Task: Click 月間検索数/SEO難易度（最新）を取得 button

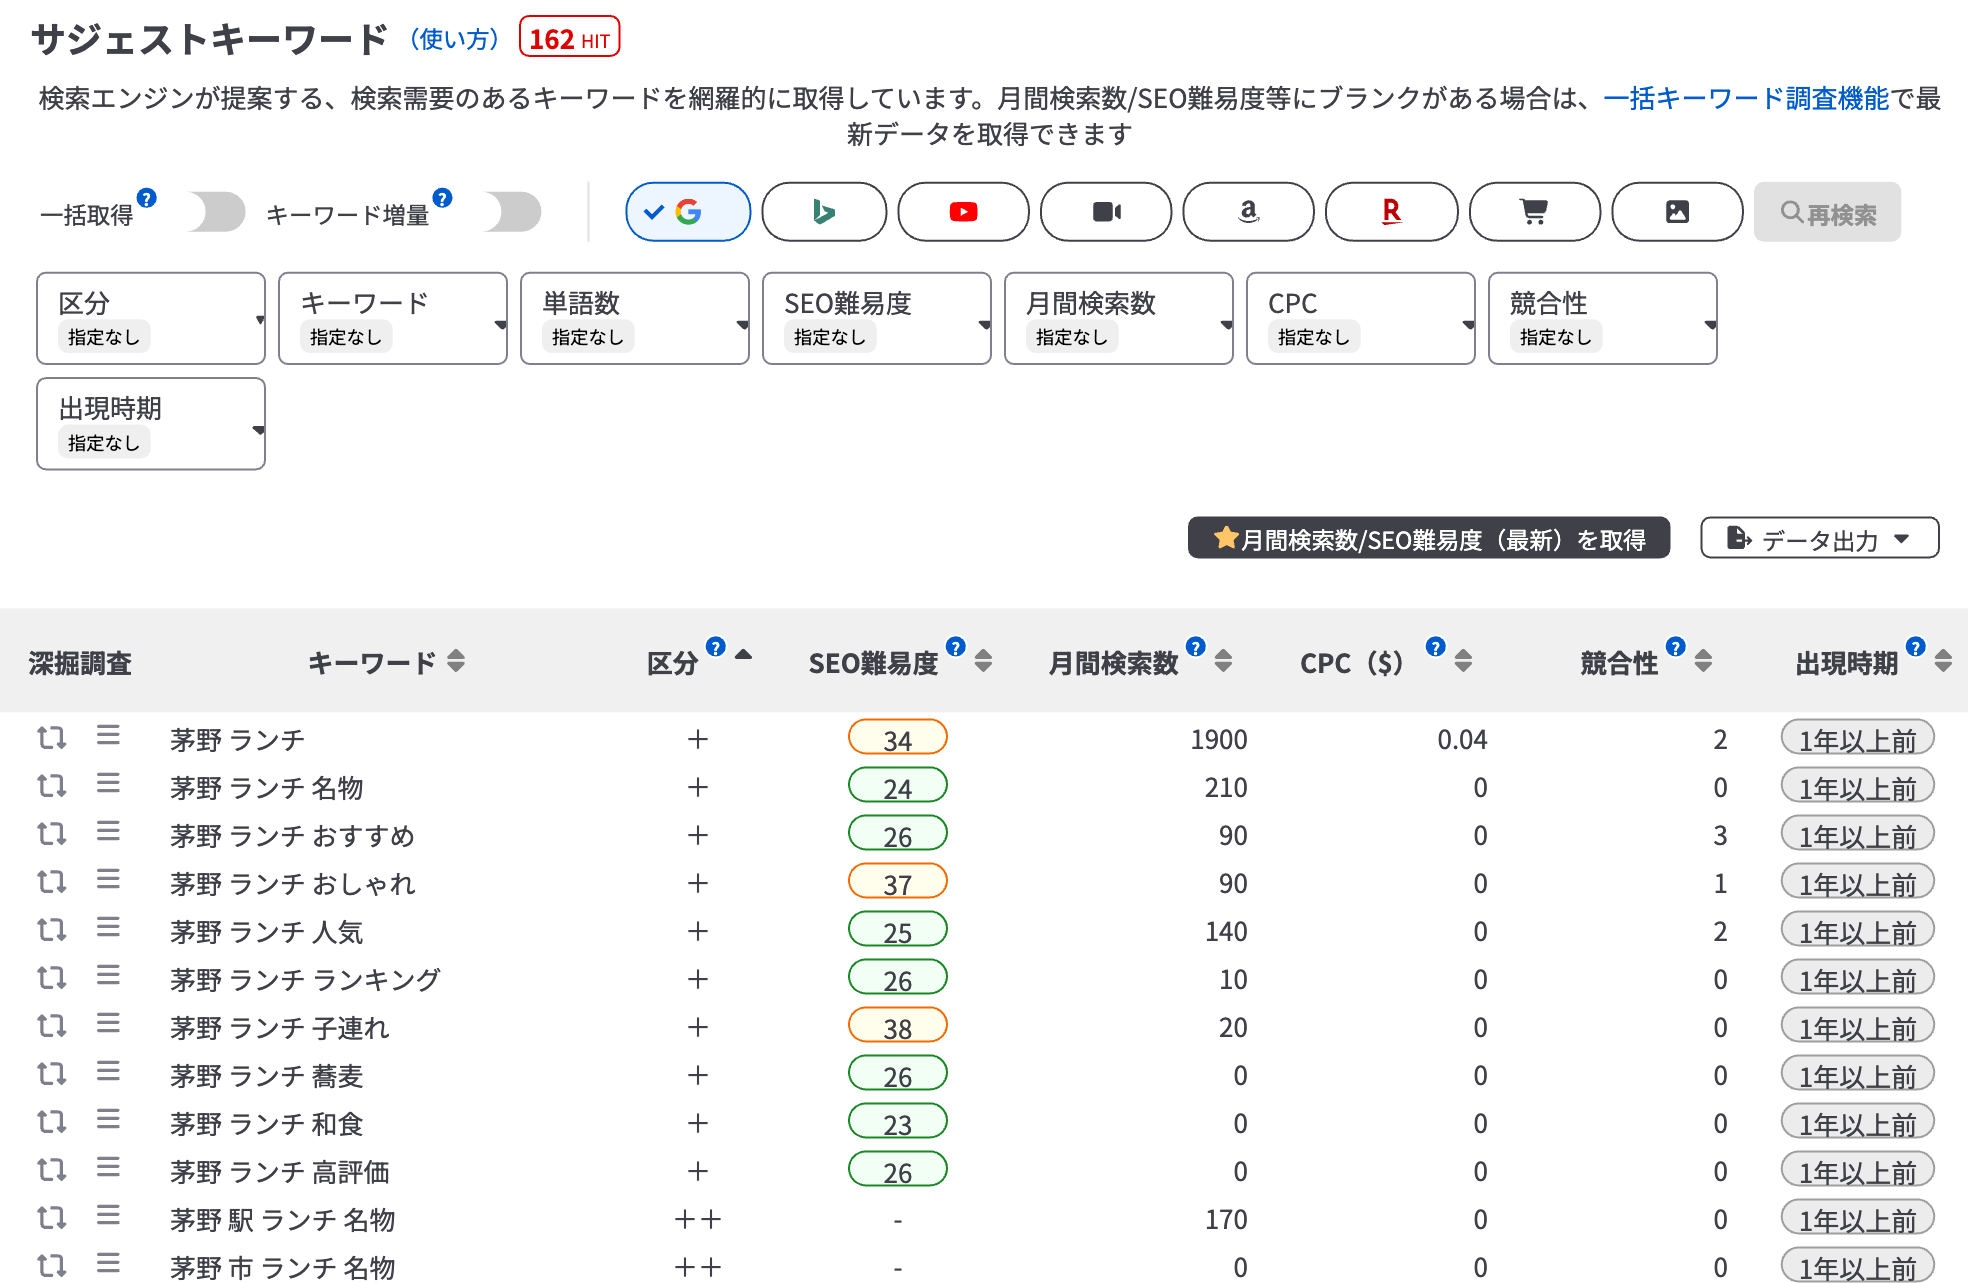Action: pyautogui.click(x=1429, y=538)
